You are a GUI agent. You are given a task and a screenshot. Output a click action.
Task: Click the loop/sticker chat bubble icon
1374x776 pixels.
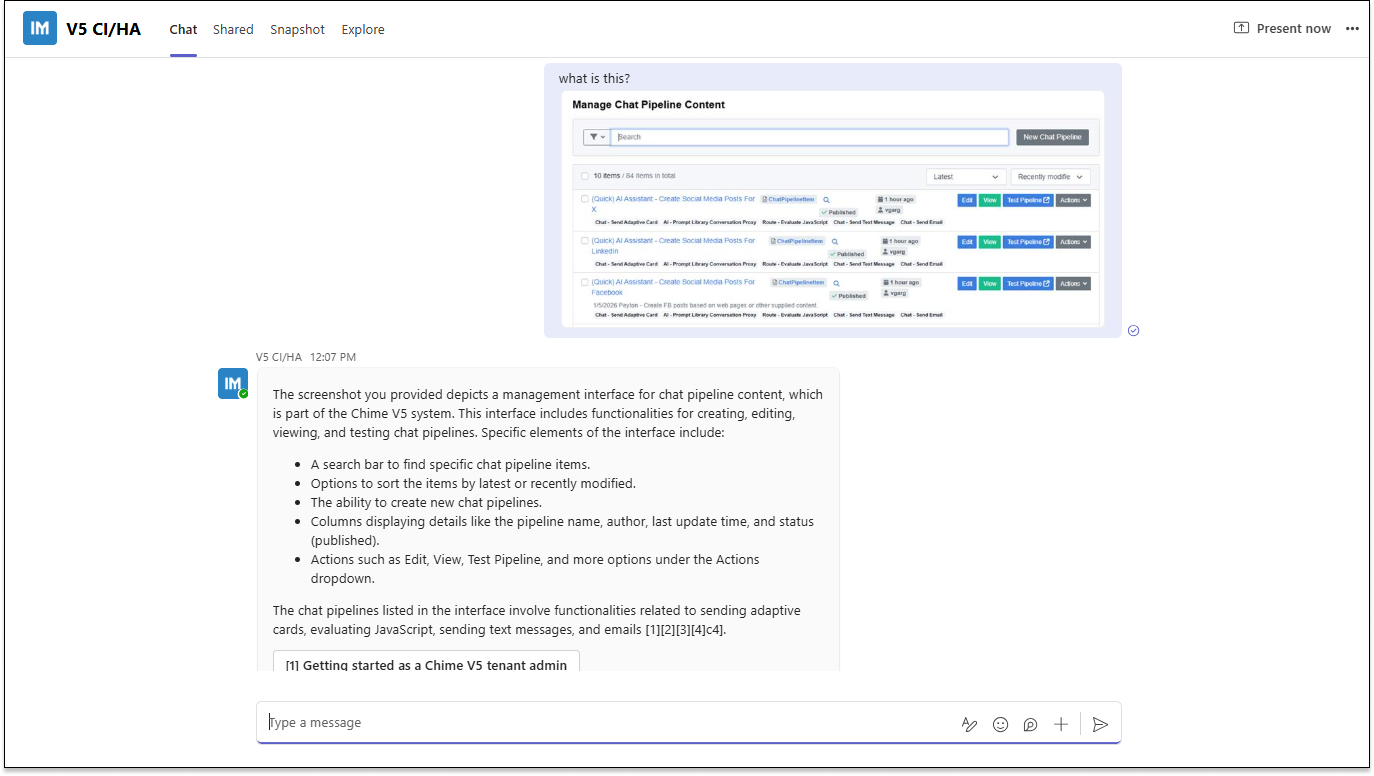1030,724
